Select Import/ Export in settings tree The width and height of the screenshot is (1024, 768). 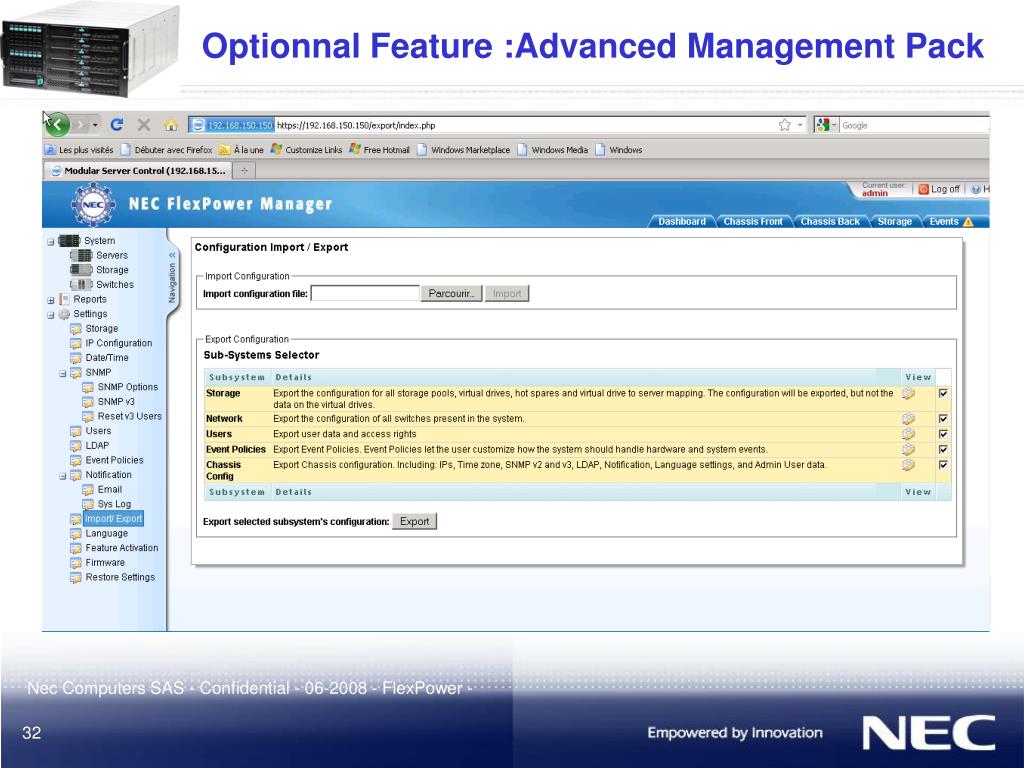tap(113, 519)
